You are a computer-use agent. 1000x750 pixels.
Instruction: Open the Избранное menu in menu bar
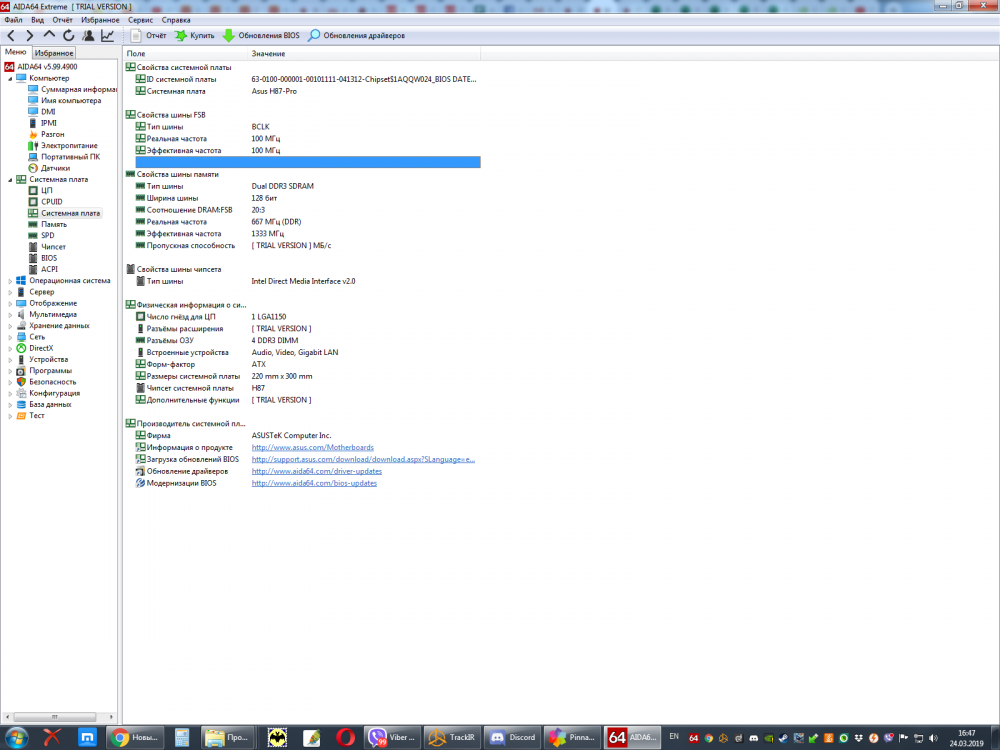pyautogui.click(x=100, y=20)
